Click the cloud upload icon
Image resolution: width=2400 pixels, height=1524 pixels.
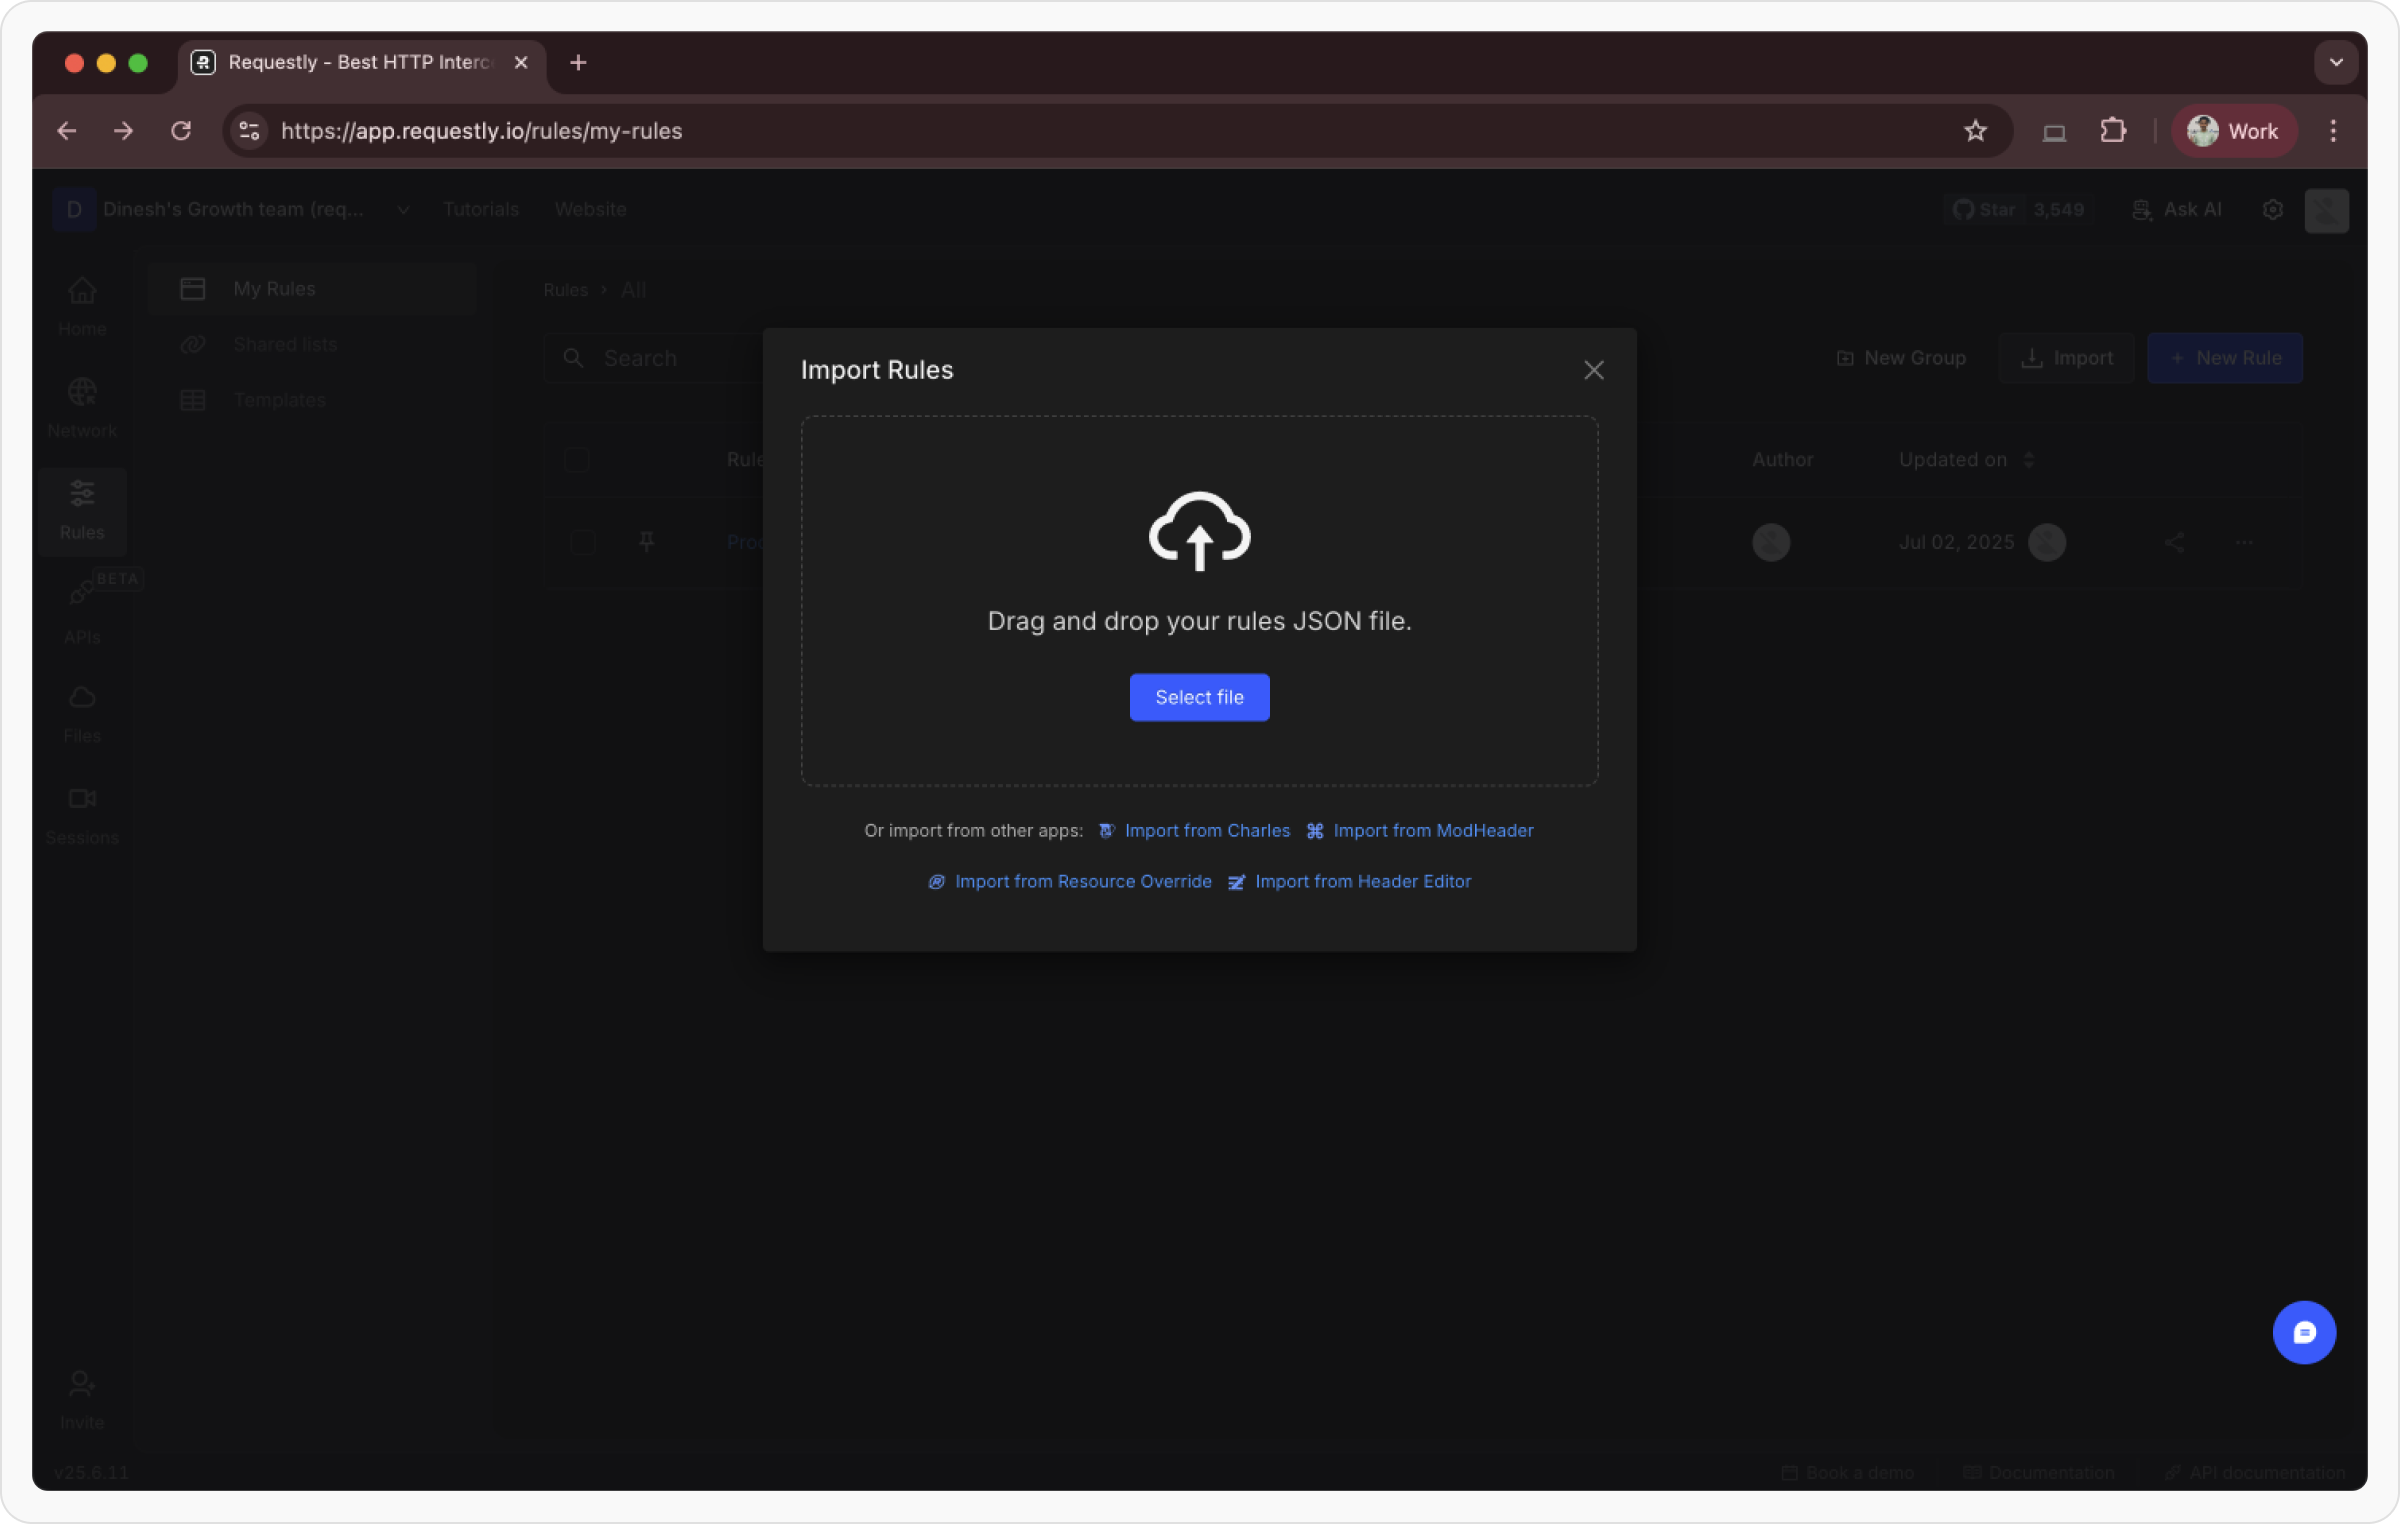pos(1199,531)
